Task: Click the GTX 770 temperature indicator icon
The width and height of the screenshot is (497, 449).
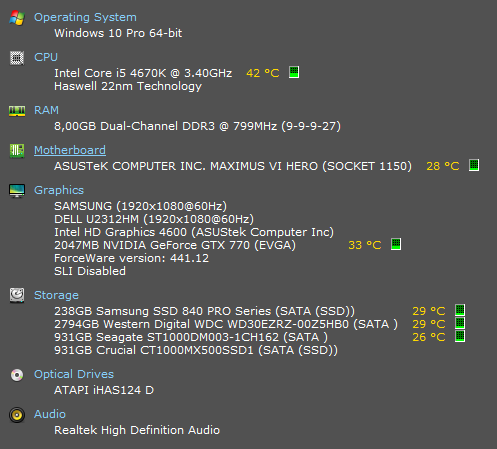Action: 396,244
